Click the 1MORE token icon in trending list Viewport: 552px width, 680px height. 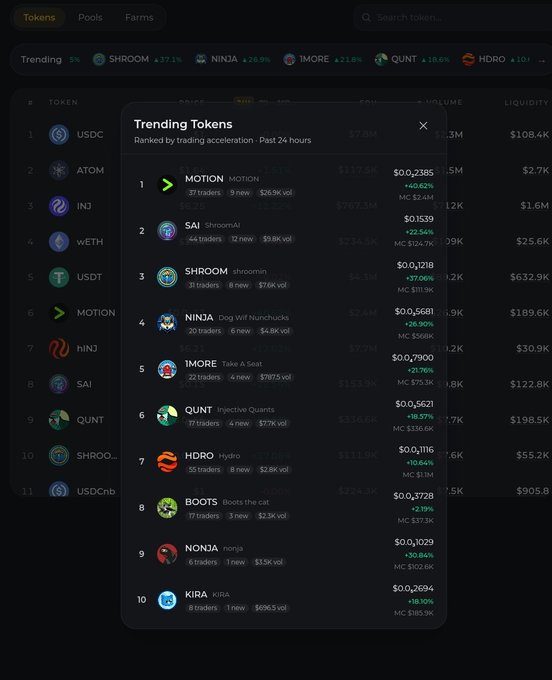[167, 369]
